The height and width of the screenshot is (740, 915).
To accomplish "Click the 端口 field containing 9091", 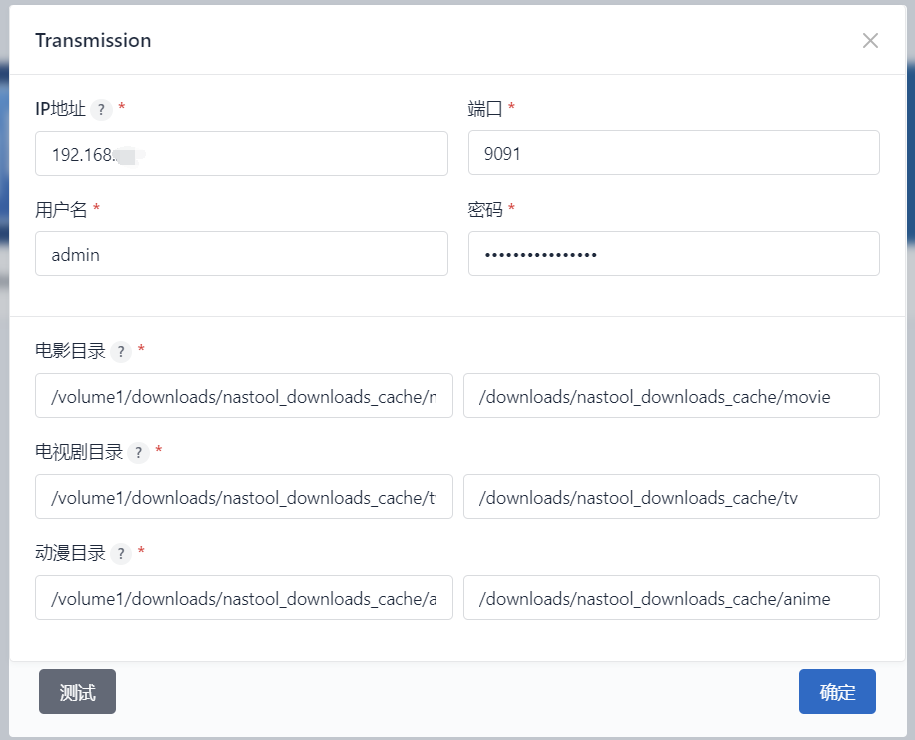I will [x=673, y=154].
